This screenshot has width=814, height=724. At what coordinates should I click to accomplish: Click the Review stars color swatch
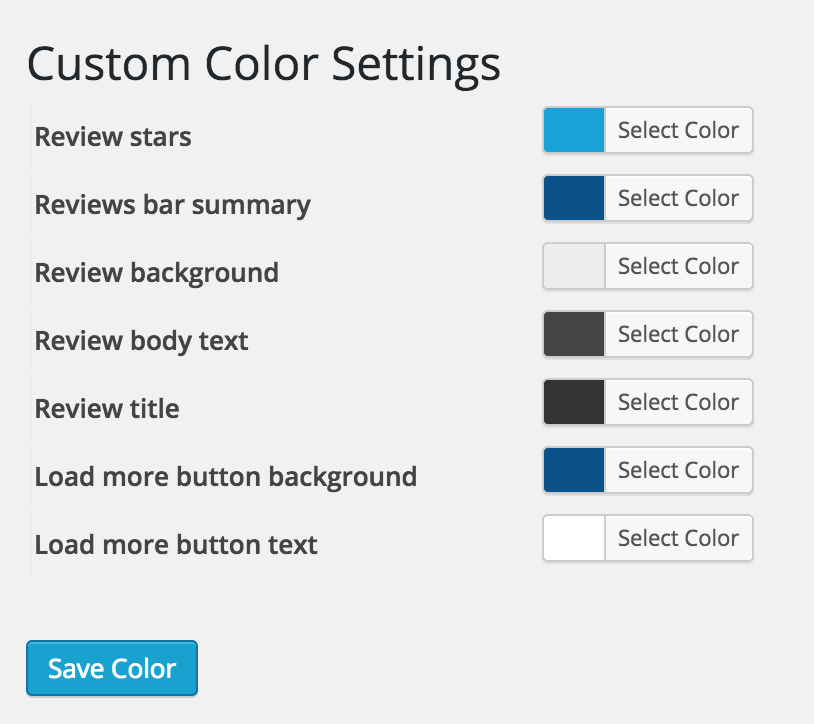pyautogui.click(x=572, y=130)
